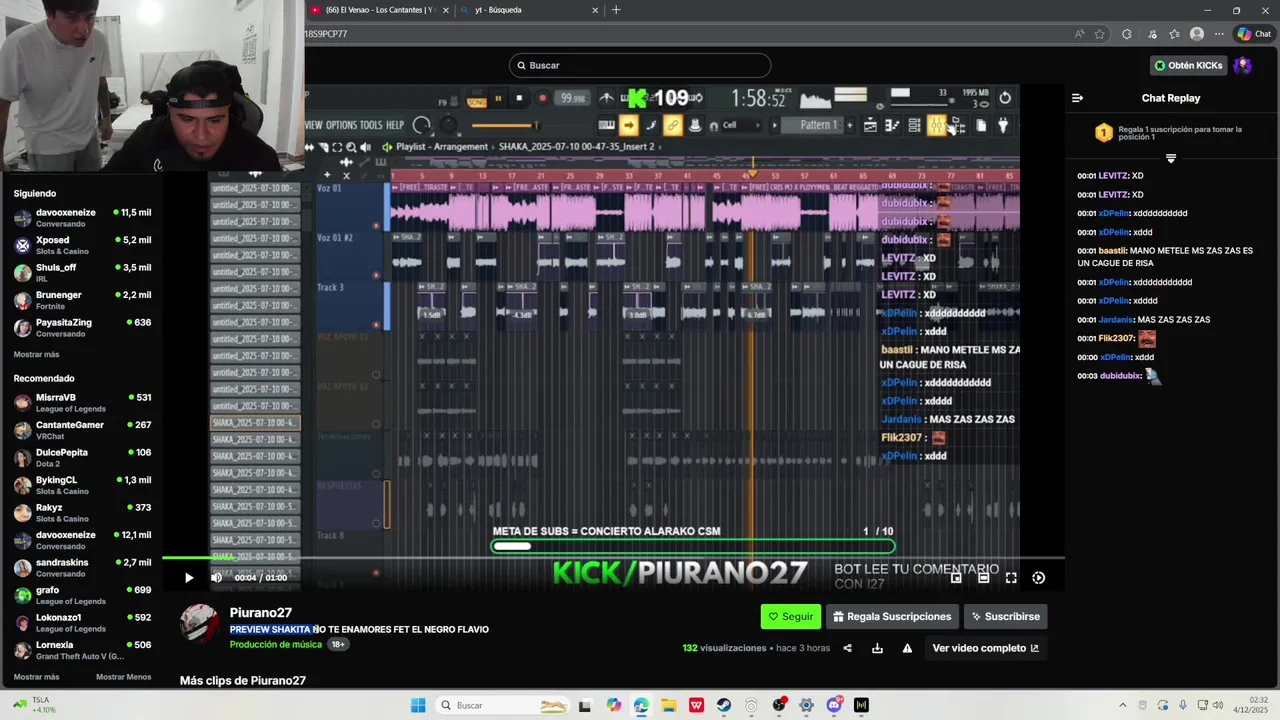Seek along the clip progress bar

pos(613,558)
